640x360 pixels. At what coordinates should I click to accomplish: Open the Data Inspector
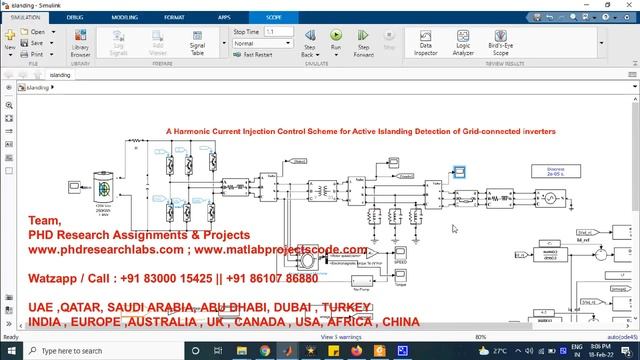[426, 43]
